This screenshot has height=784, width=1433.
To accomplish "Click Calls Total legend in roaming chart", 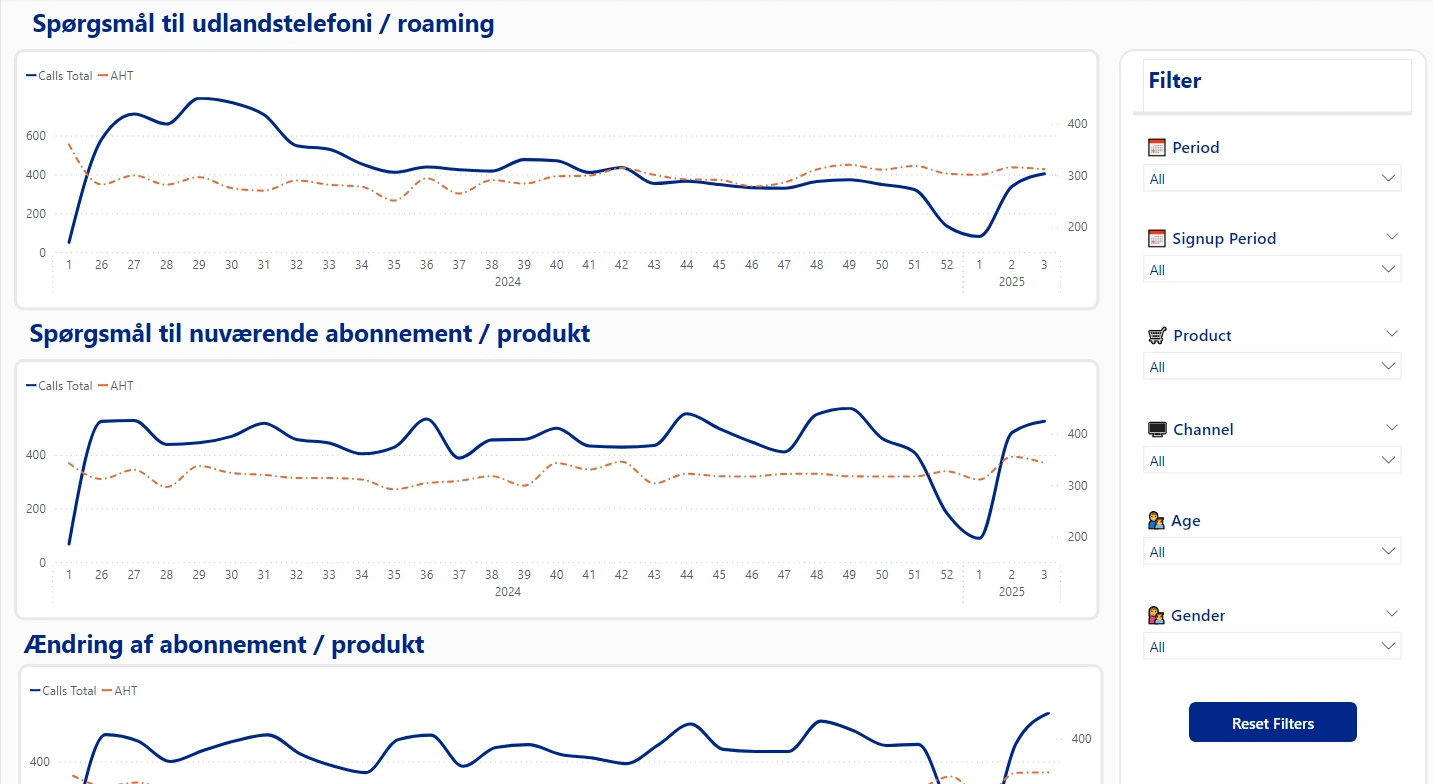I will [64, 76].
